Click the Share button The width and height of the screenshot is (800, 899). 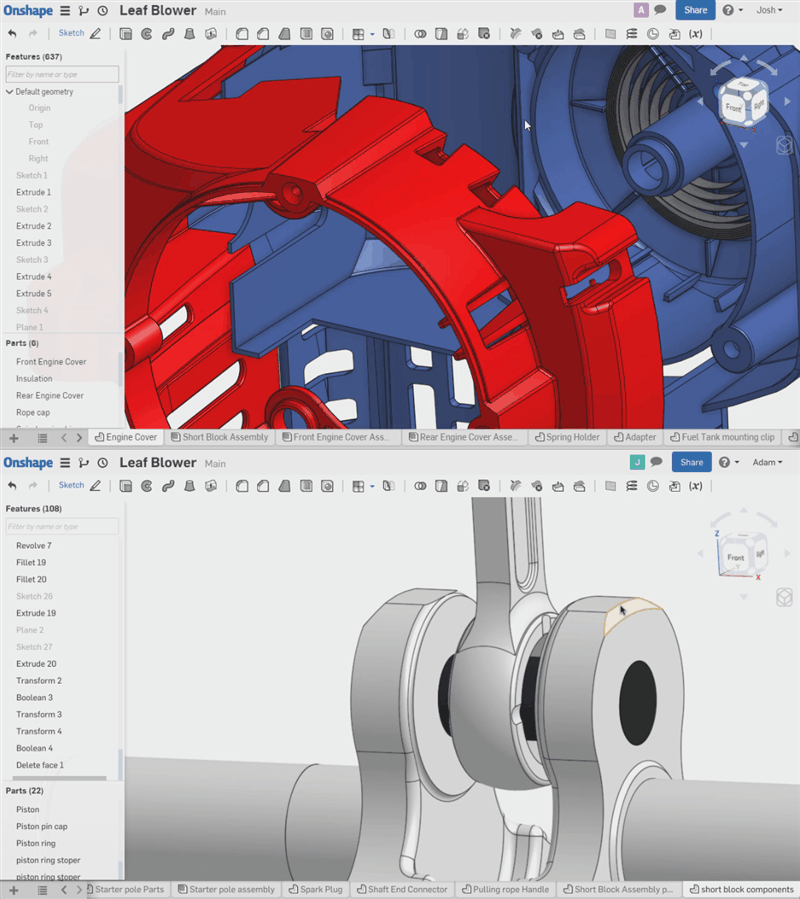(695, 10)
